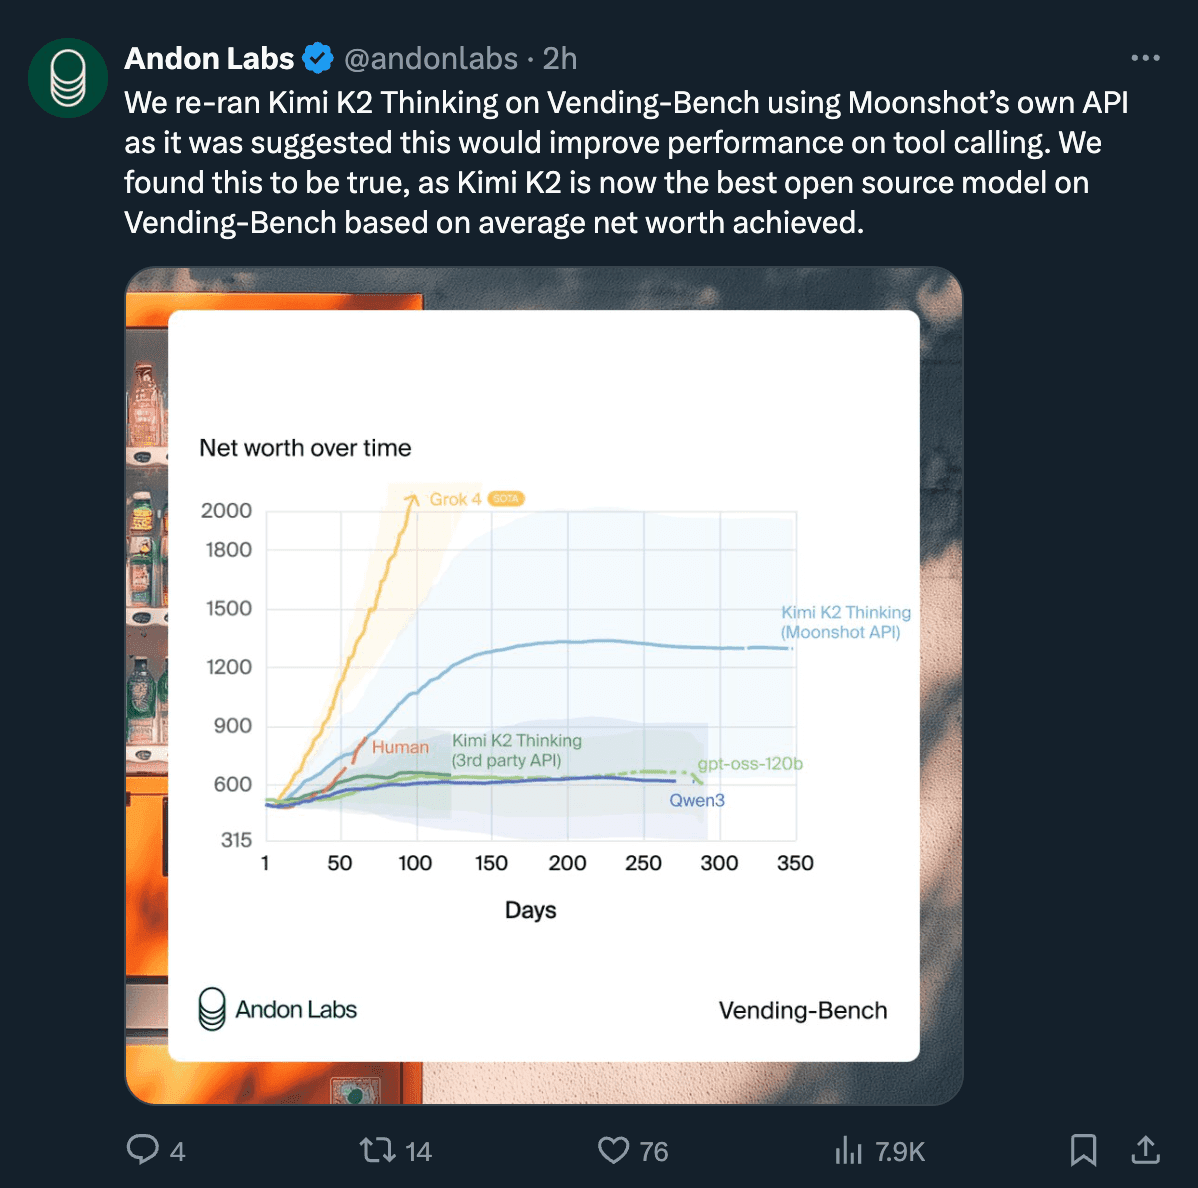Open the Andon Labs logo in the chart footer
The height and width of the screenshot is (1188, 1198).
pyautogui.click(x=213, y=1009)
